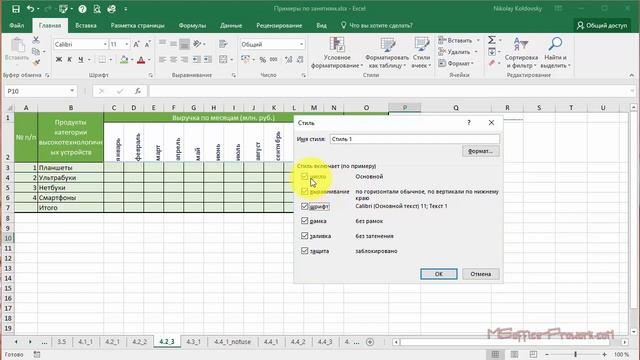Open Сортировка и фильтр menu
Screen dimensions: 640x360
[x=521, y=53]
